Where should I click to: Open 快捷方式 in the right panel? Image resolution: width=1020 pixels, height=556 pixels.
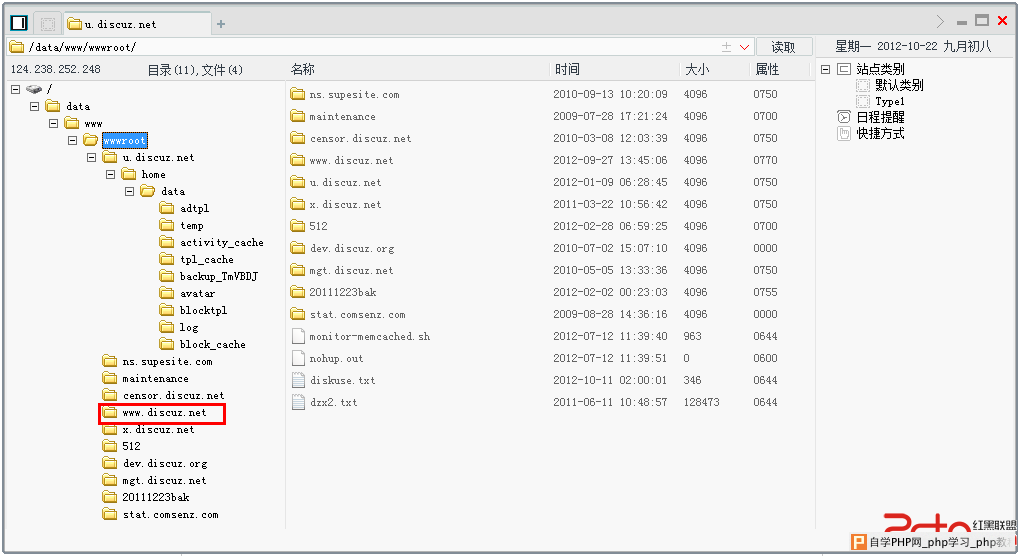click(x=880, y=133)
